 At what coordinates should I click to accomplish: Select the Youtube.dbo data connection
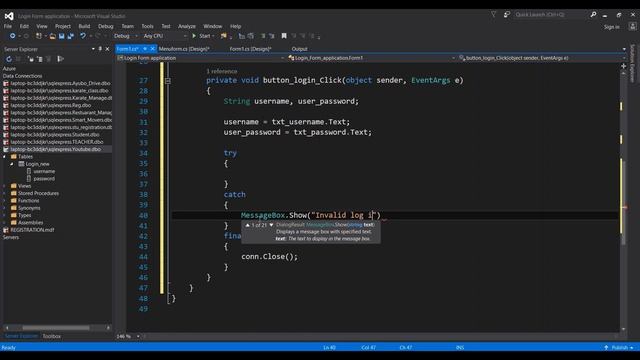pyautogui.click(x=56, y=149)
